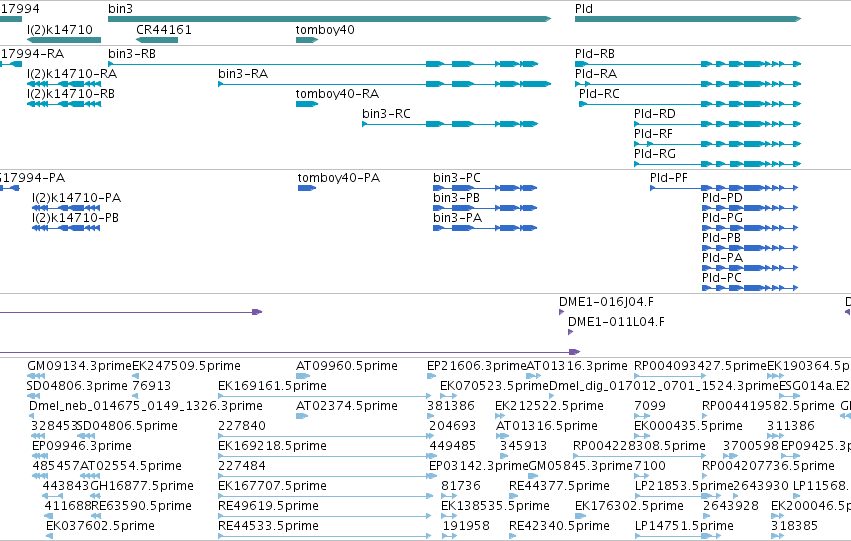This screenshot has width=851, height=541.
Task: Click the Pld-PF protein label
Action: (x=669, y=178)
